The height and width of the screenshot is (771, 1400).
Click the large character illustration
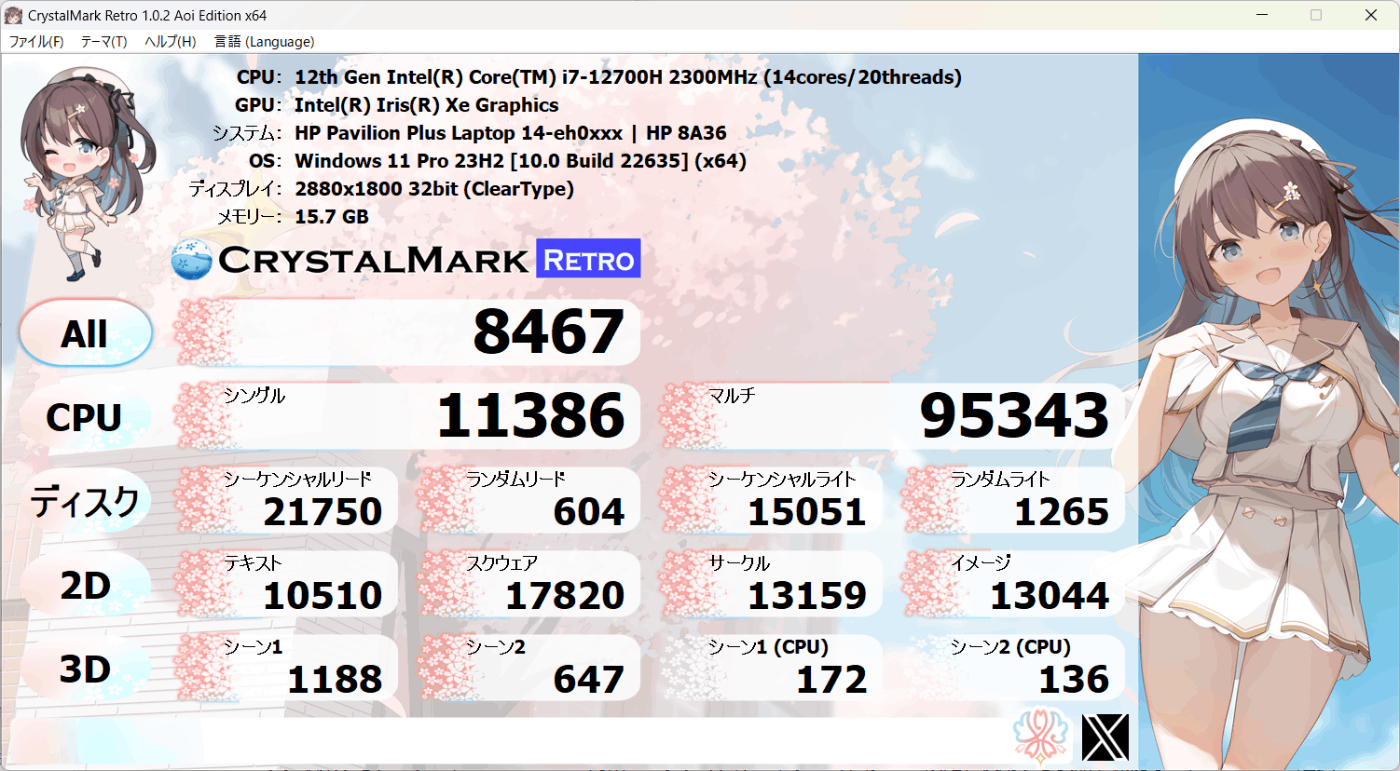click(x=1268, y=412)
